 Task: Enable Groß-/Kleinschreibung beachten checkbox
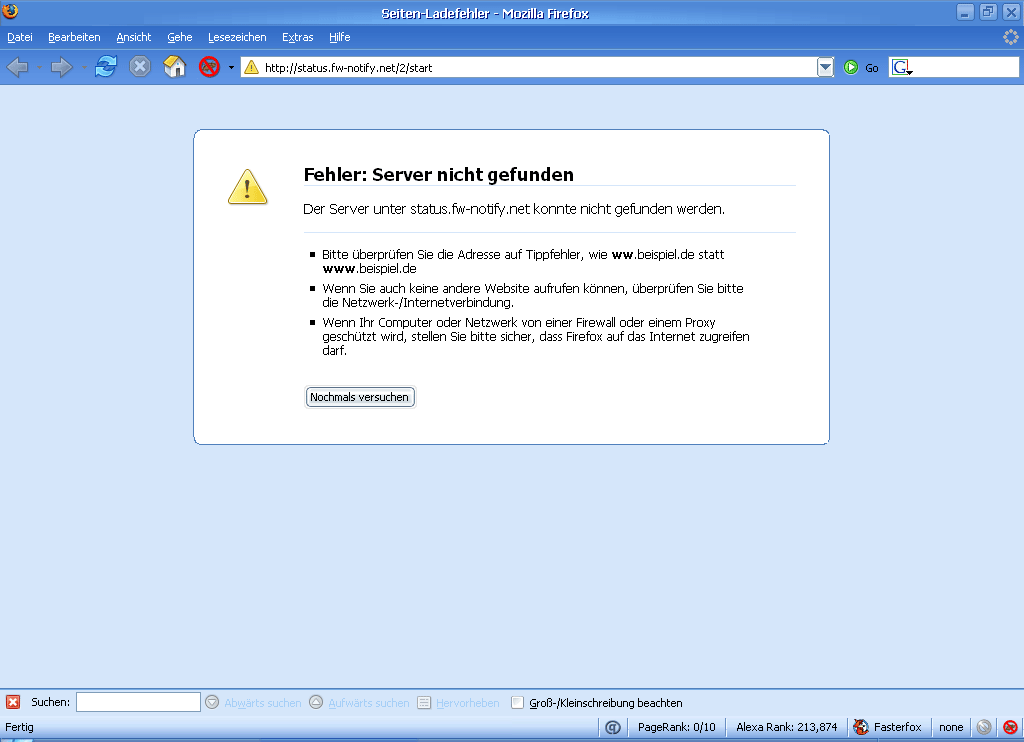click(518, 703)
